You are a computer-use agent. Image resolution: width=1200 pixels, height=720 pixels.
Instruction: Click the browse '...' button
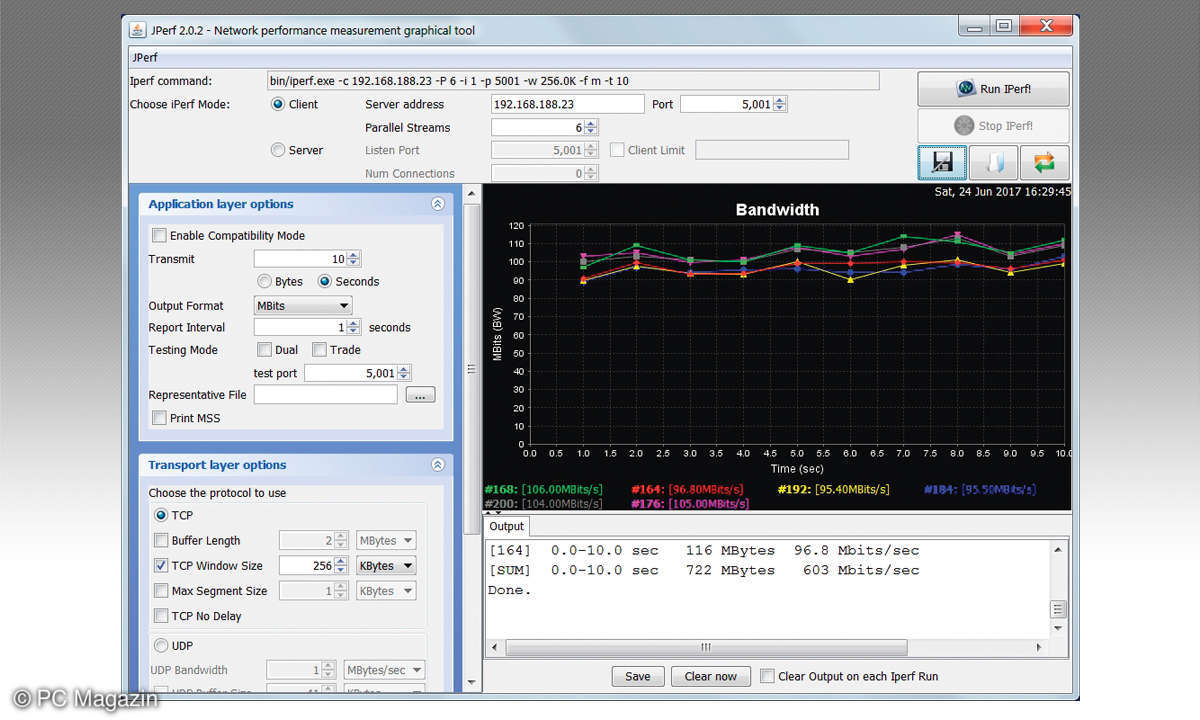click(x=420, y=395)
